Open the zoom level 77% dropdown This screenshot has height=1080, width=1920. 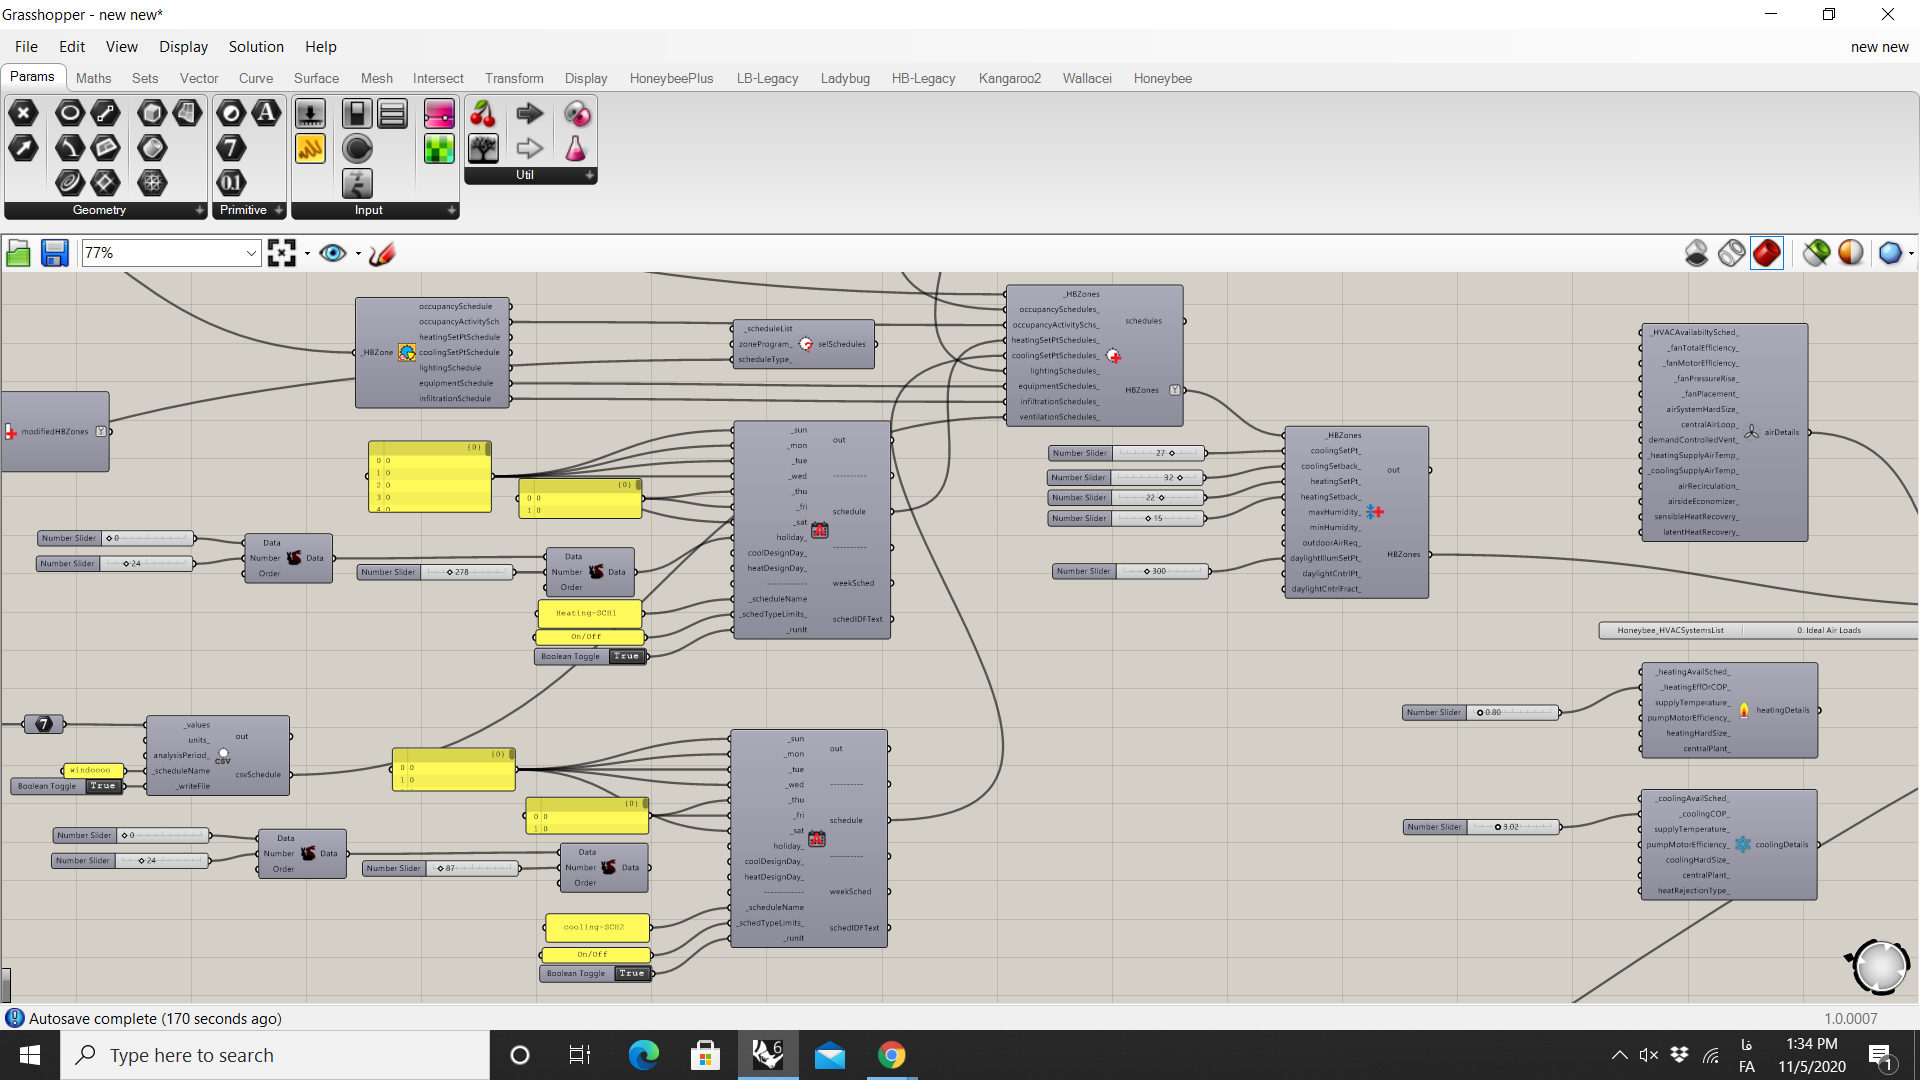251,253
